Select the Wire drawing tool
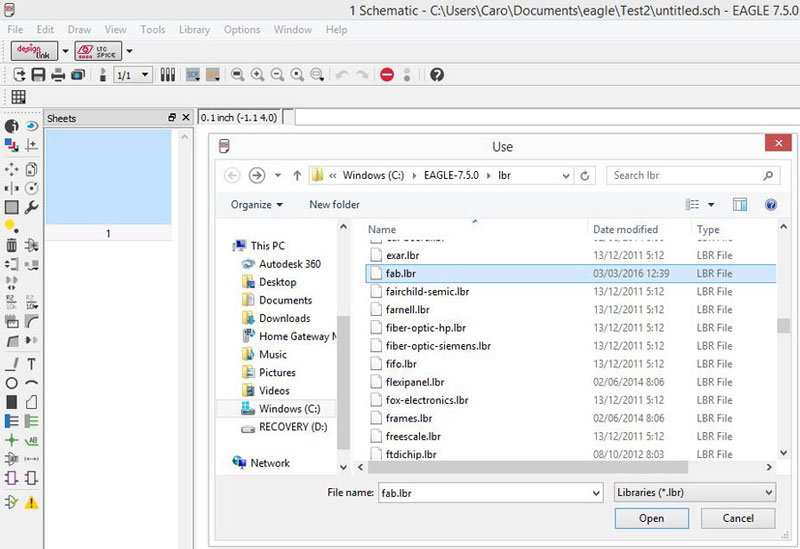The height and width of the screenshot is (549, 800). click(x=11, y=364)
